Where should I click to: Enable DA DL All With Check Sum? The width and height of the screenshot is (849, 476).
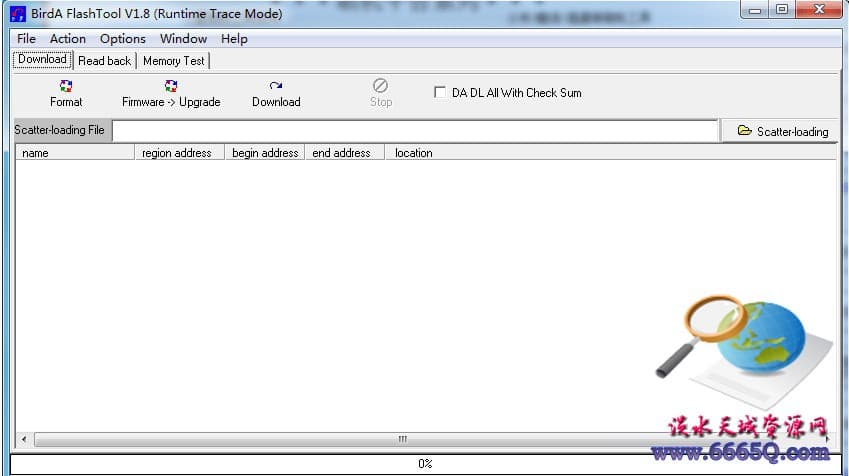pyautogui.click(x=440, y=92)
